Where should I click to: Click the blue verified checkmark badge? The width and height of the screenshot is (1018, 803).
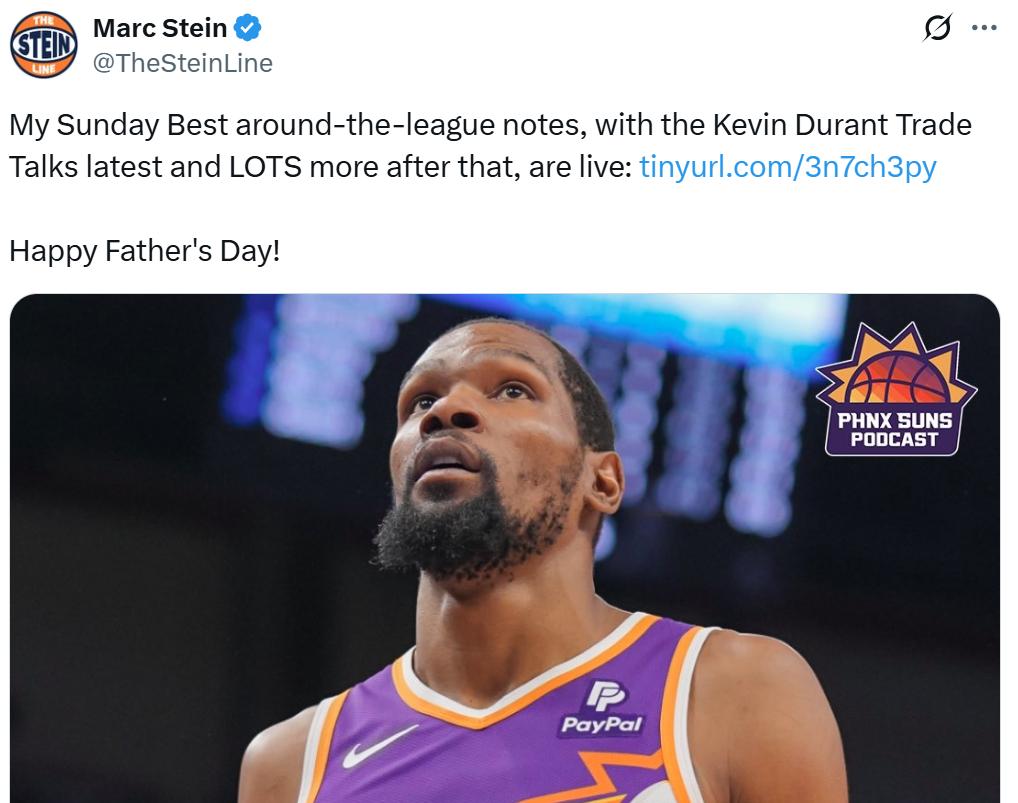click(x=247, y=28)
